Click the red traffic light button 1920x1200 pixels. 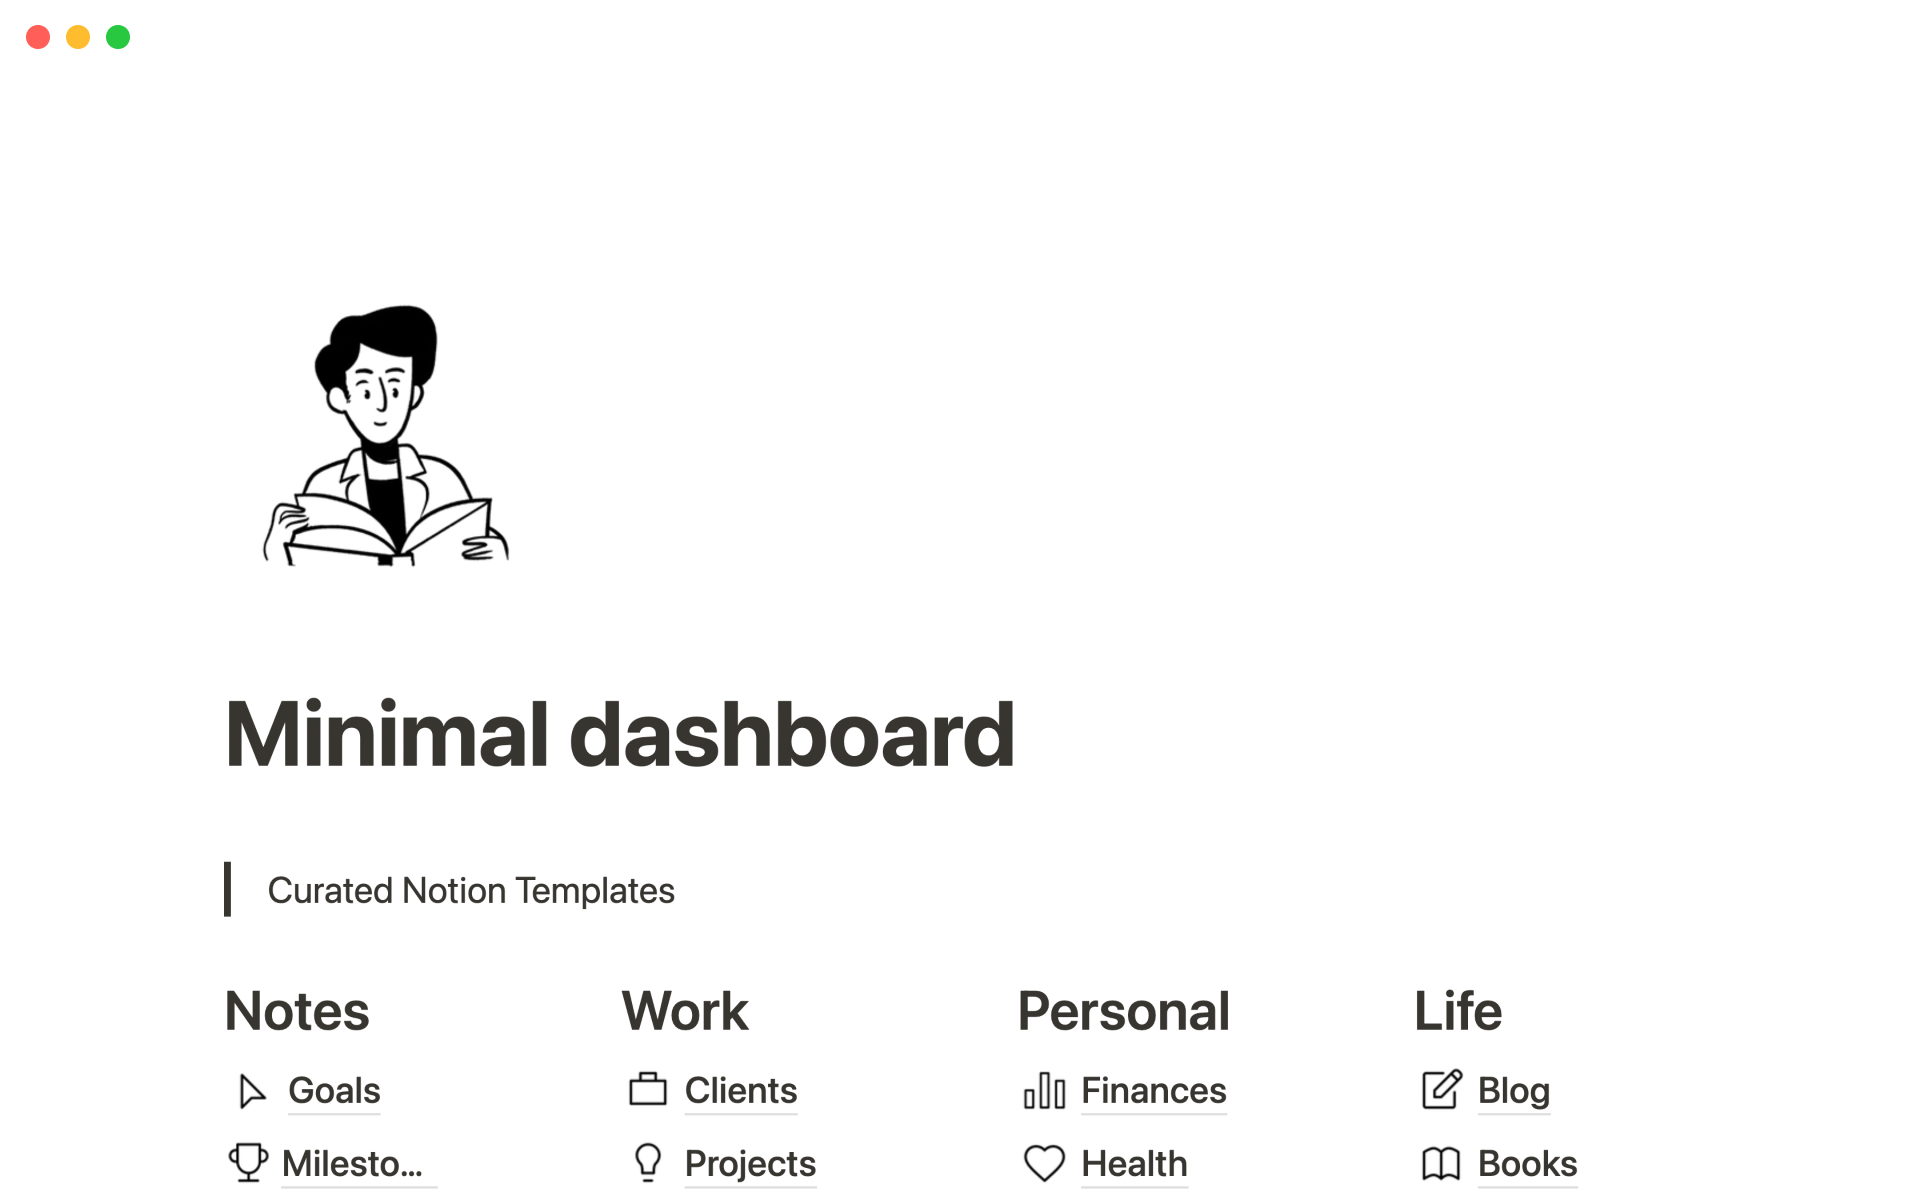point(37,37)
